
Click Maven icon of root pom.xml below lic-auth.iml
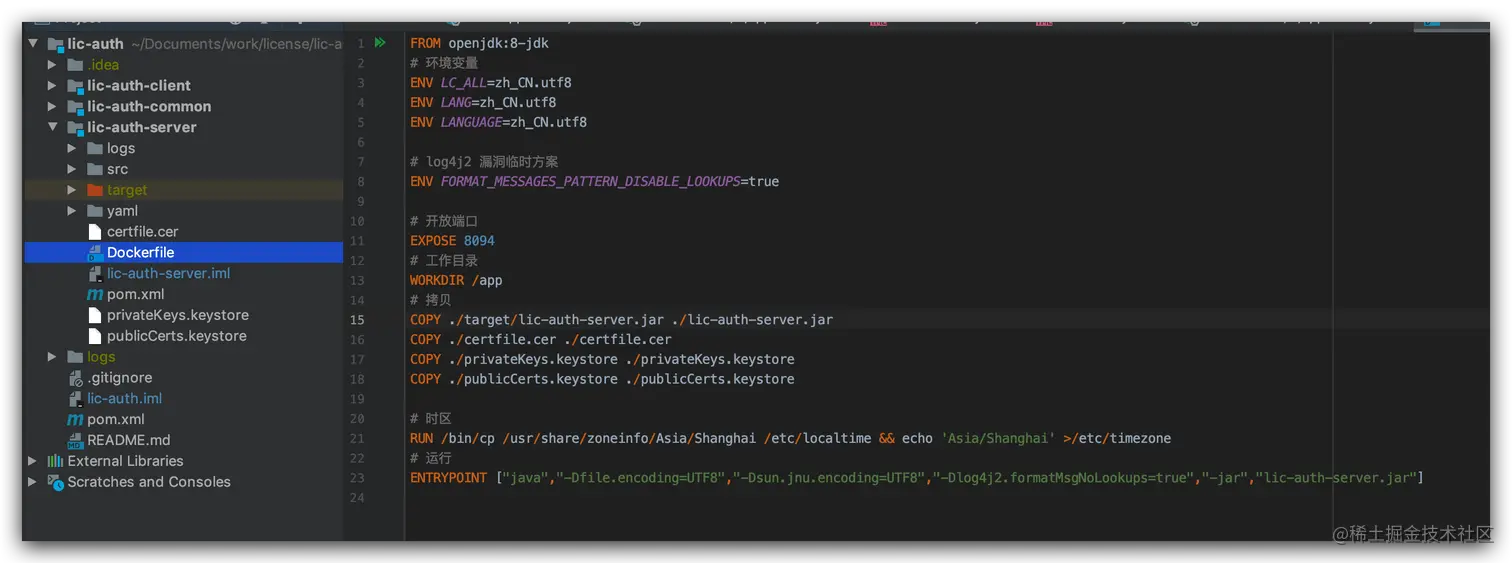75,420
